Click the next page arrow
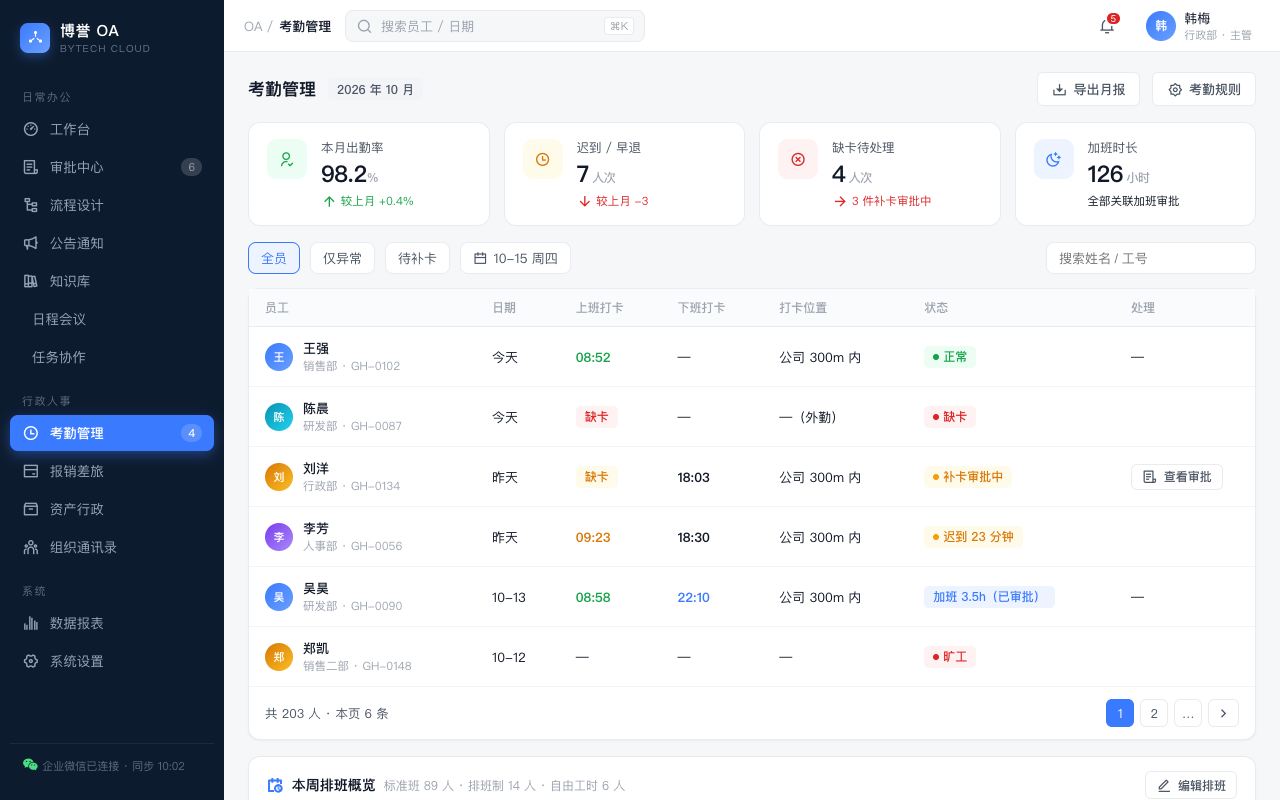 tap(1223, 713)
